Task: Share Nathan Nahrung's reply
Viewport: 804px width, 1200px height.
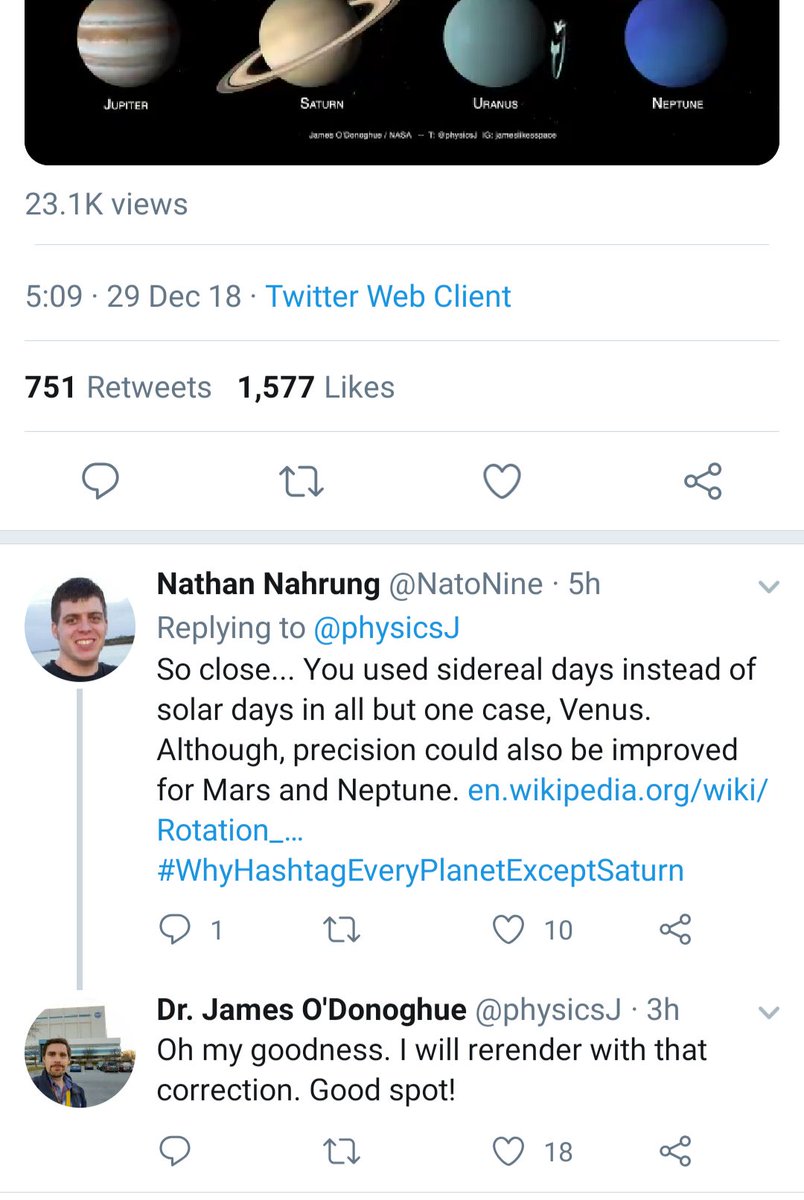Action: (x=676, y=930)
